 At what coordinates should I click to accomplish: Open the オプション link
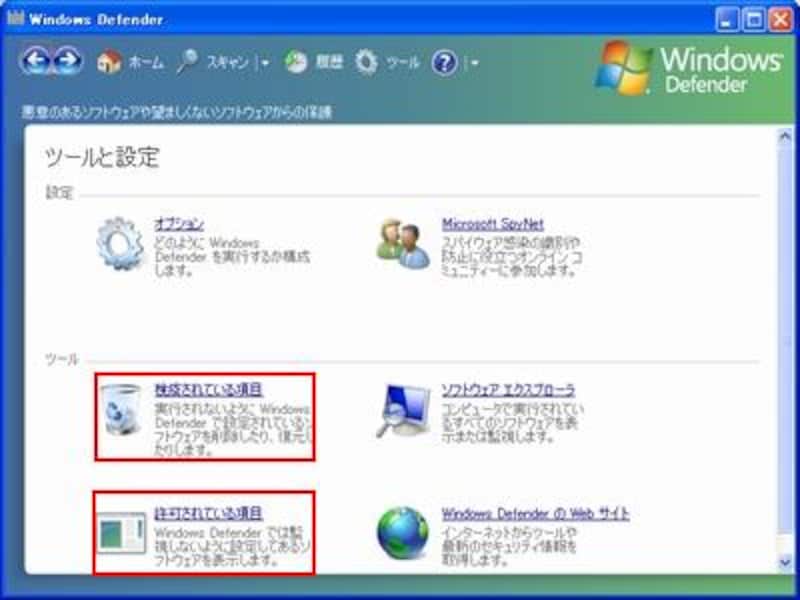(179, 224)
